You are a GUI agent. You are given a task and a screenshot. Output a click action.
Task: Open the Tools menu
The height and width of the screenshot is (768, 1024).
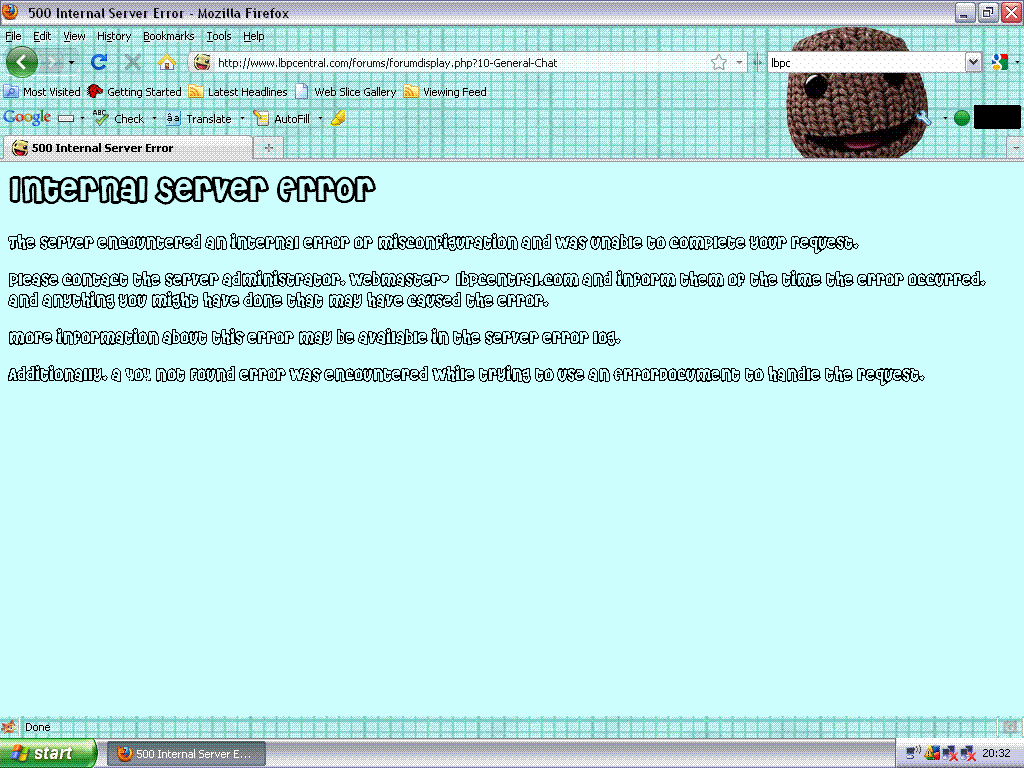click(x=218, y=36)
